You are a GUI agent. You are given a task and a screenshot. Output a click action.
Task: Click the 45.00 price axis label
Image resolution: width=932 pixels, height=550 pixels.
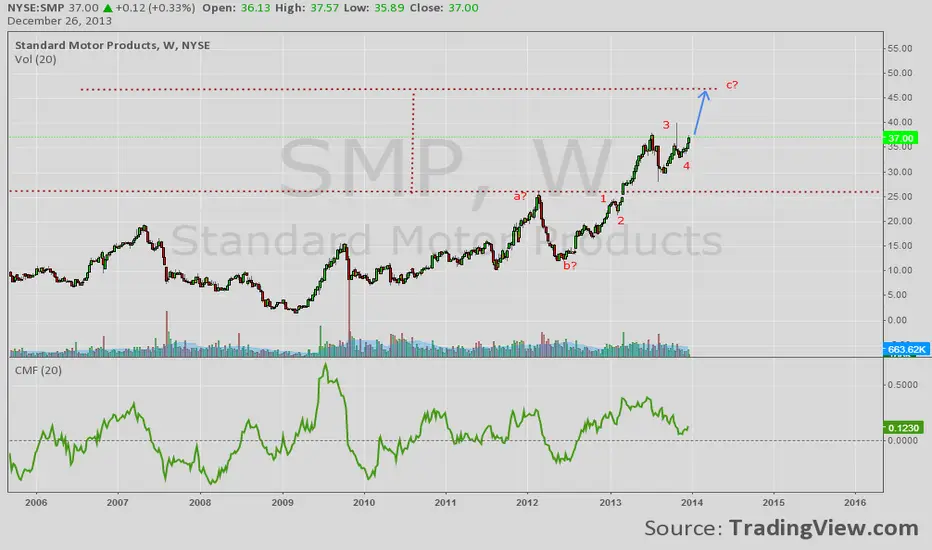tap(899, 98)
